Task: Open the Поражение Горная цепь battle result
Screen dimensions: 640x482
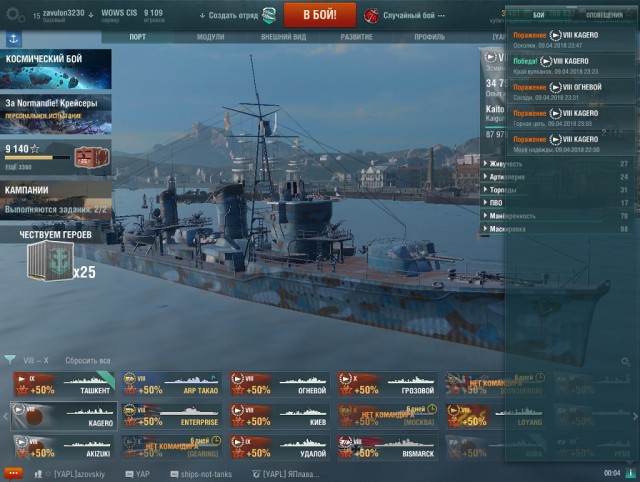Action: (x=571, y=118)
